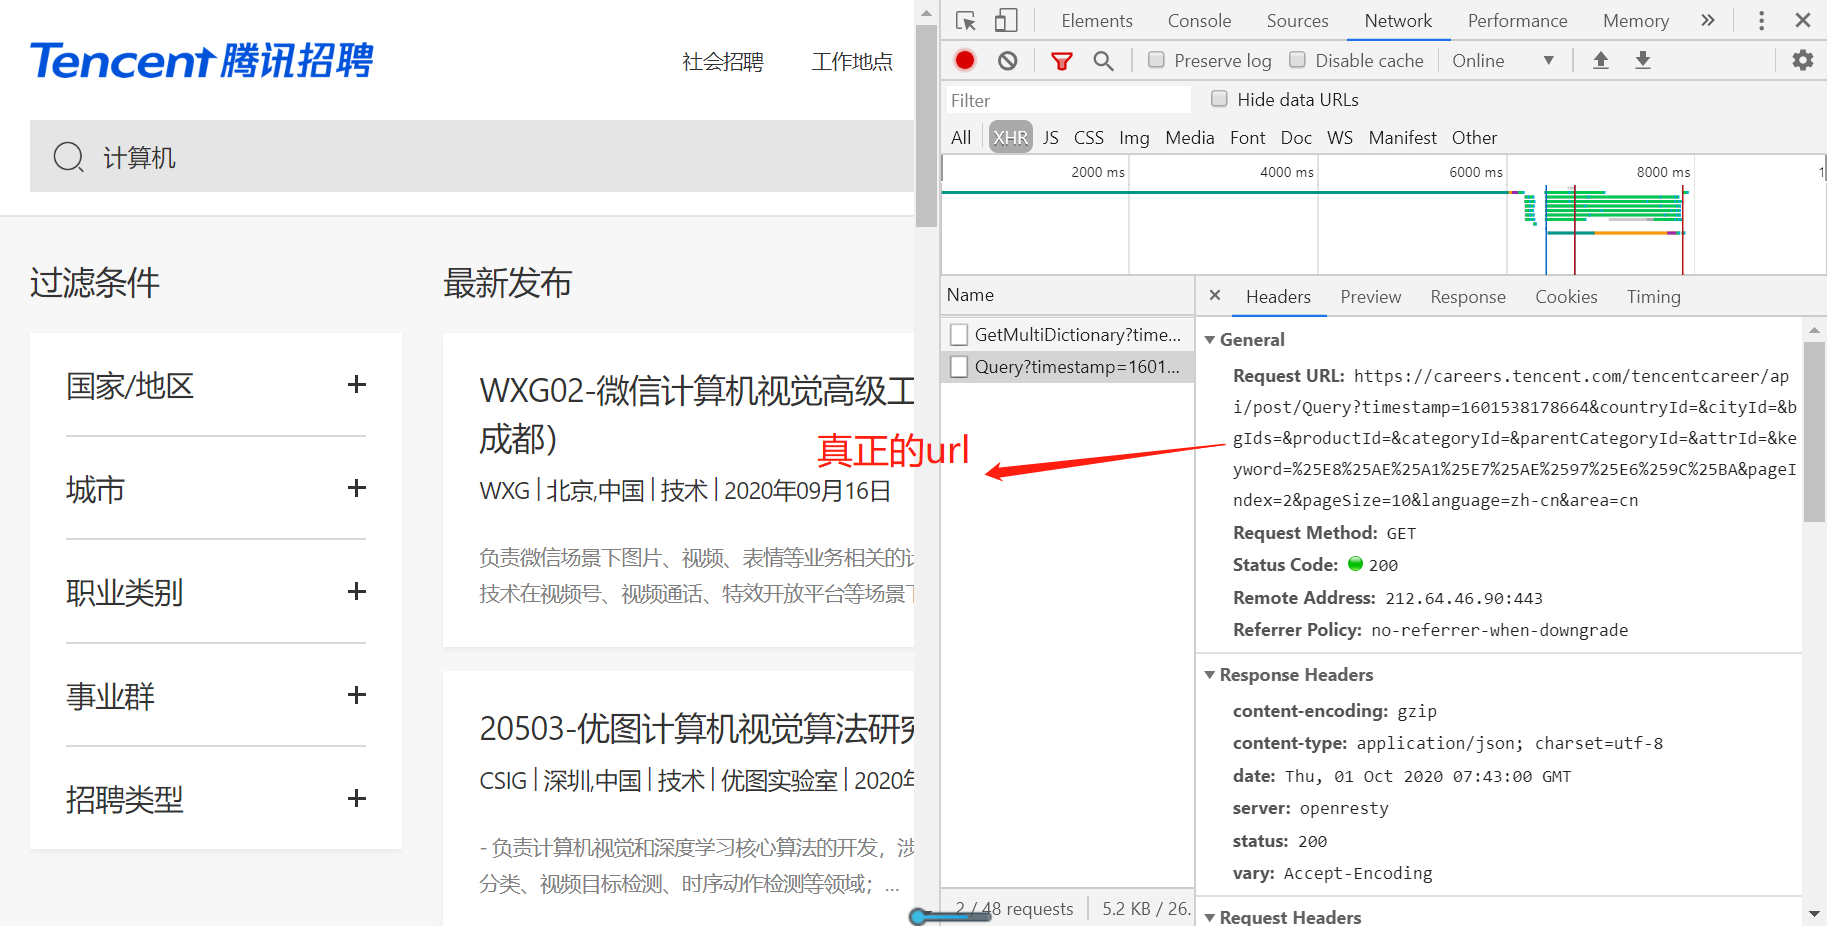
Task: Click the Filter text input
Action: 1068,100
